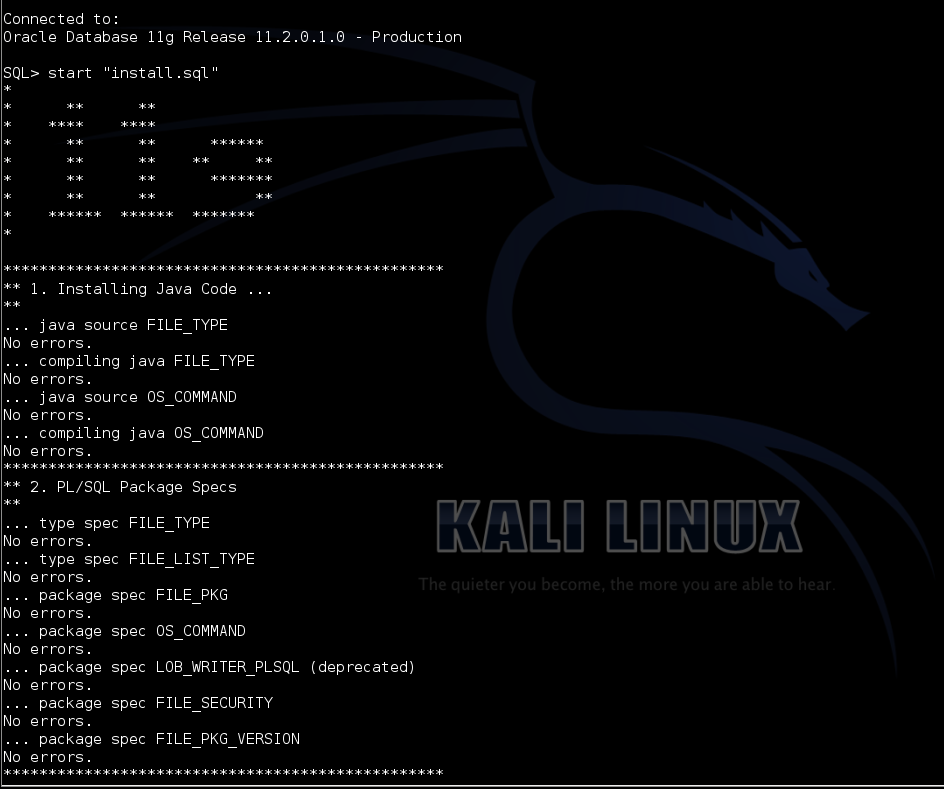
Task: Click the "The quieter you become" tagline
Action: click(x=626, y=584)
